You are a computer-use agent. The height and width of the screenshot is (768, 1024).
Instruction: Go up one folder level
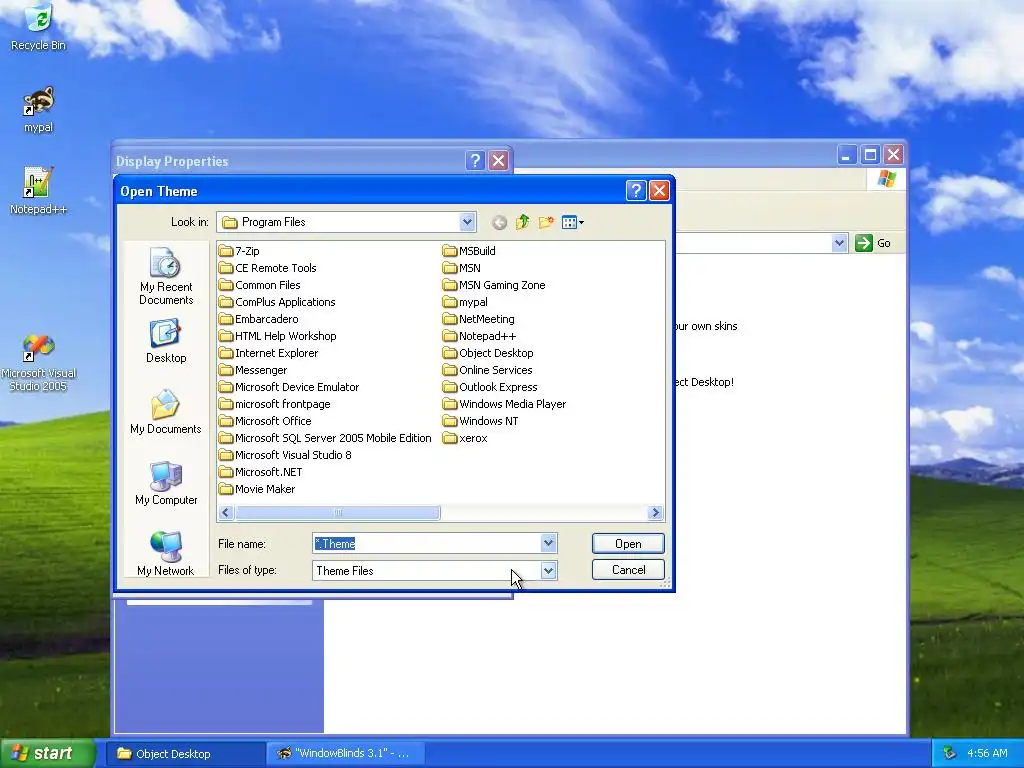522,223
